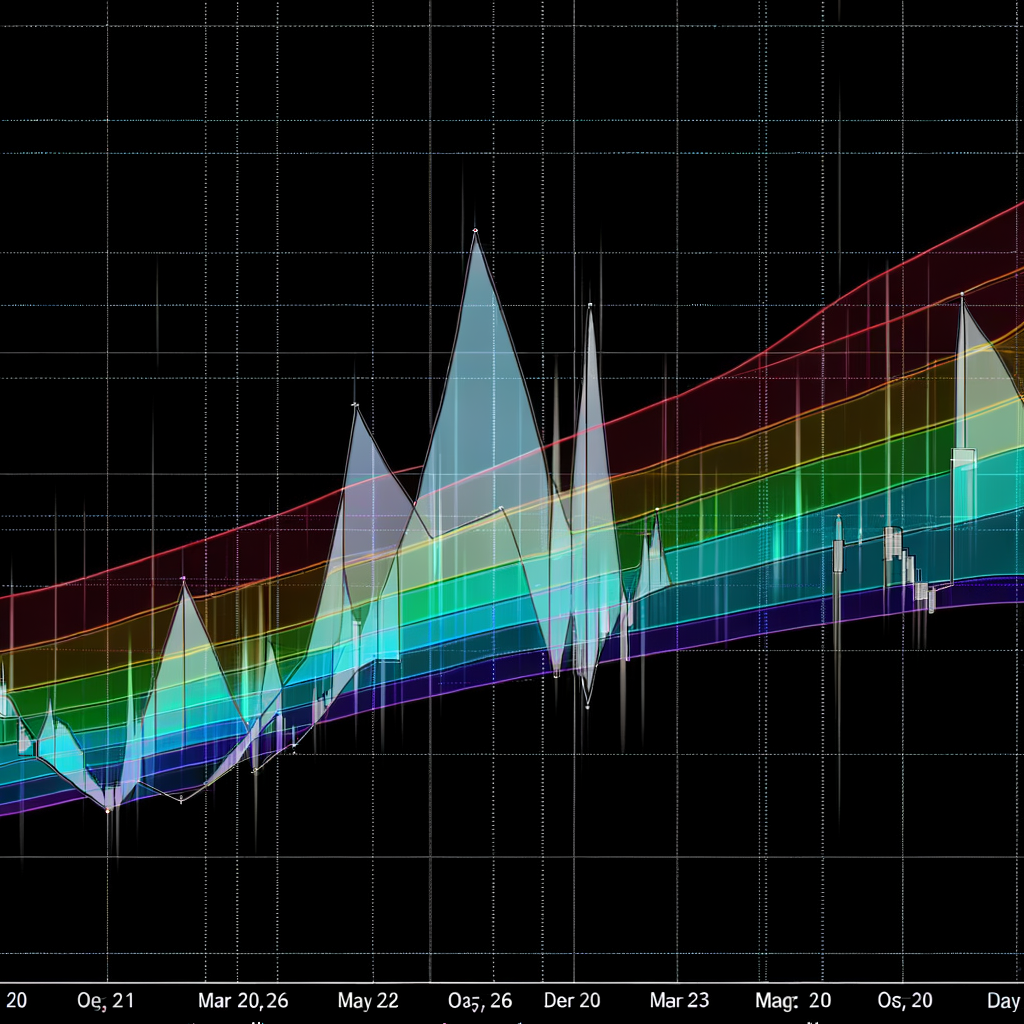The width and height of the screenshot is (1024, 1024).
Task: Select the lowest trough point above Oe, 21
Action: [x=108, y=809]
